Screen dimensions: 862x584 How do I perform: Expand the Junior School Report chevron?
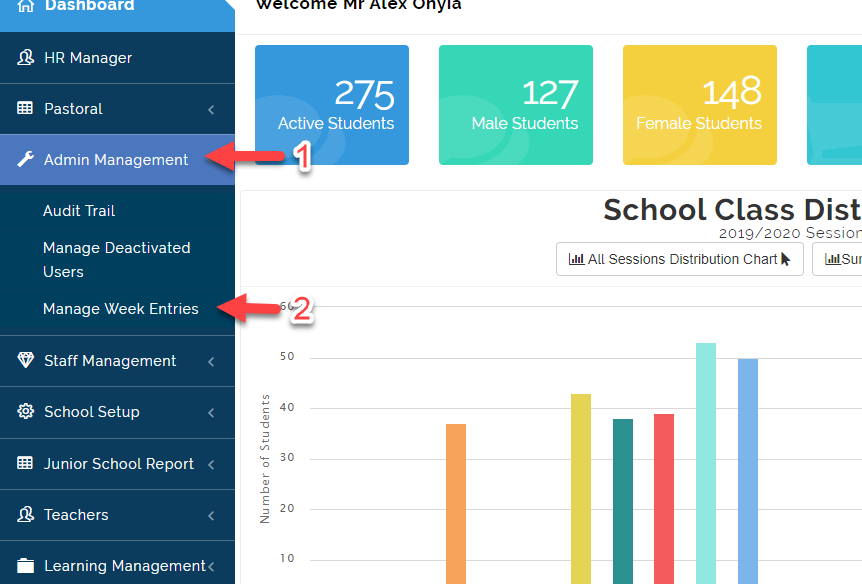tap(211, 464)
